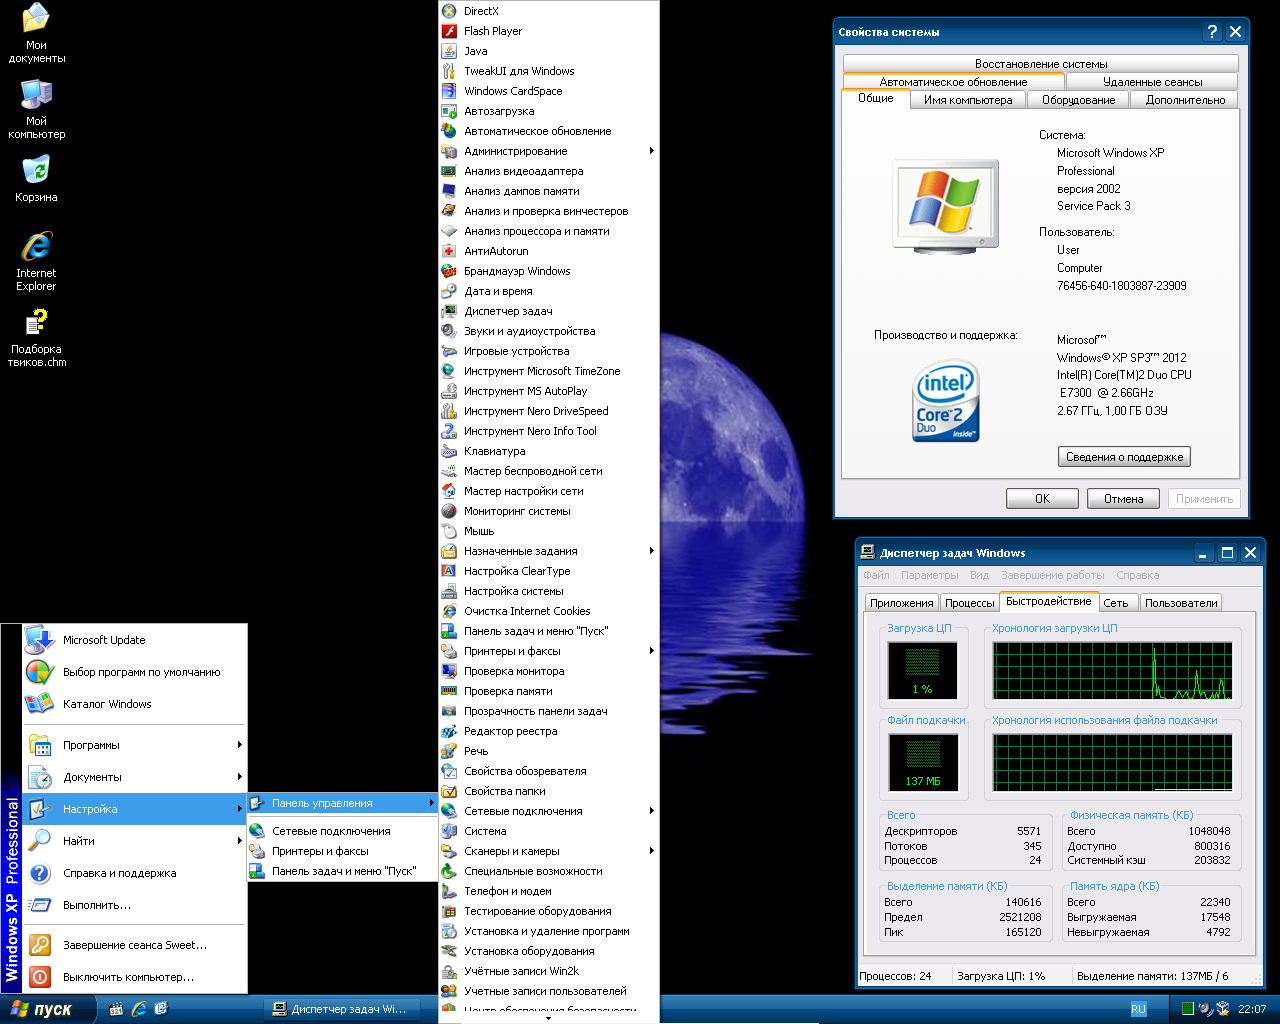Click the Брандмауэр Windows icon
Screen dimensions: 1280x1024
(449, 271)
